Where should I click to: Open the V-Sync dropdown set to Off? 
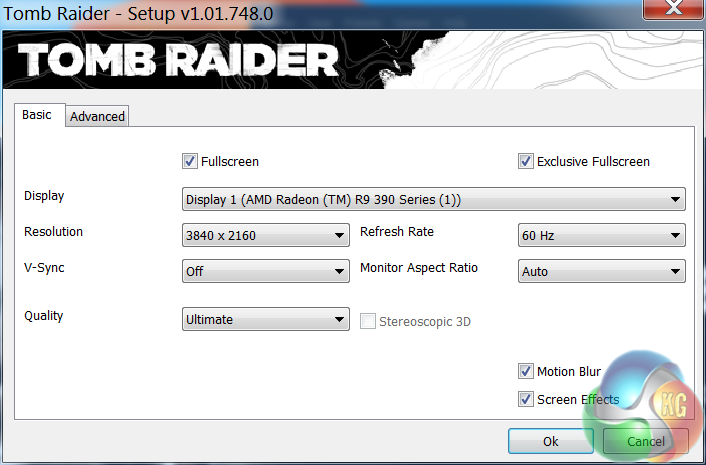(266, 271)
